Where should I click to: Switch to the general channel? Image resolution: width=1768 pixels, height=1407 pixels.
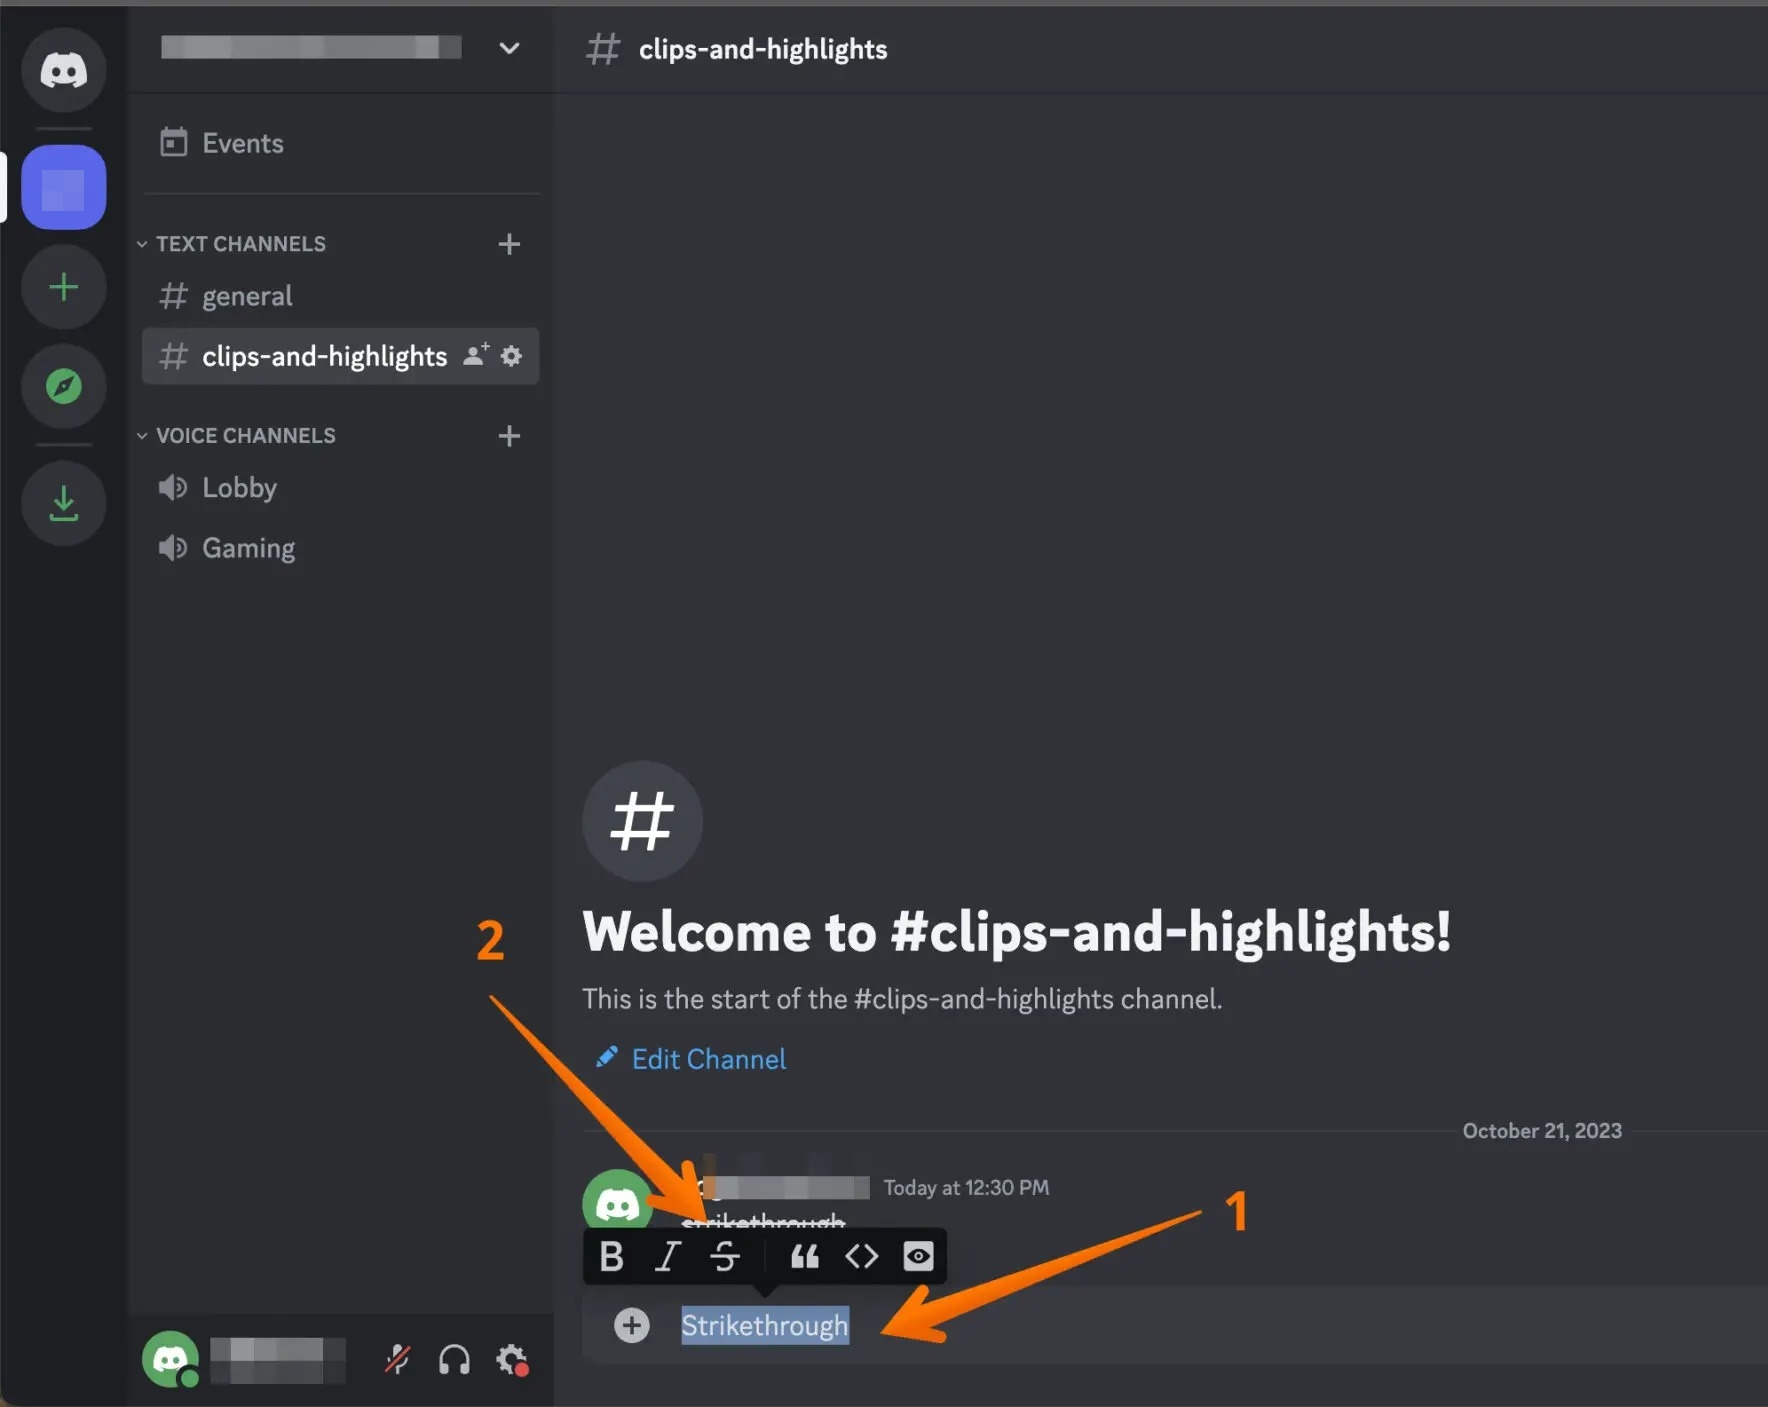pos(246,296)
